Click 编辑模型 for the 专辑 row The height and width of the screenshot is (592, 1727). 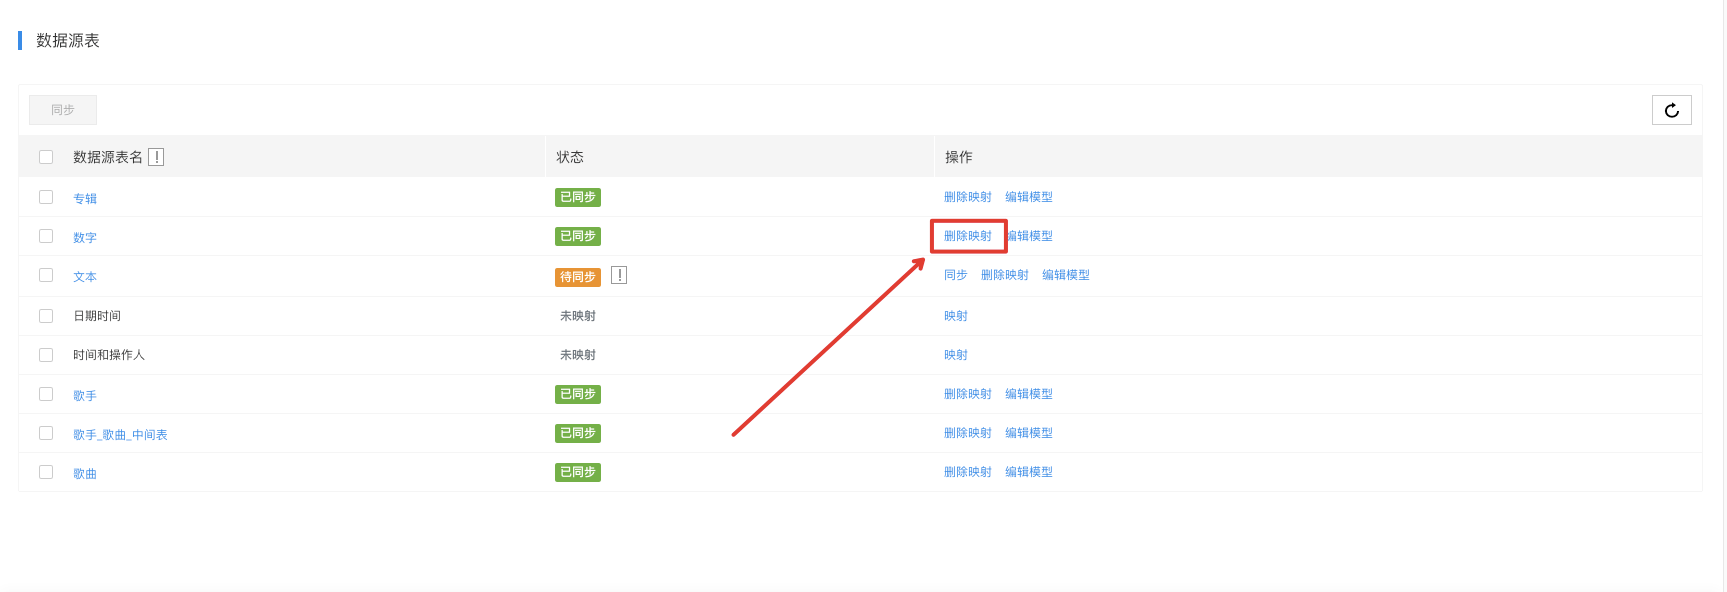[x=1028, y=197]
